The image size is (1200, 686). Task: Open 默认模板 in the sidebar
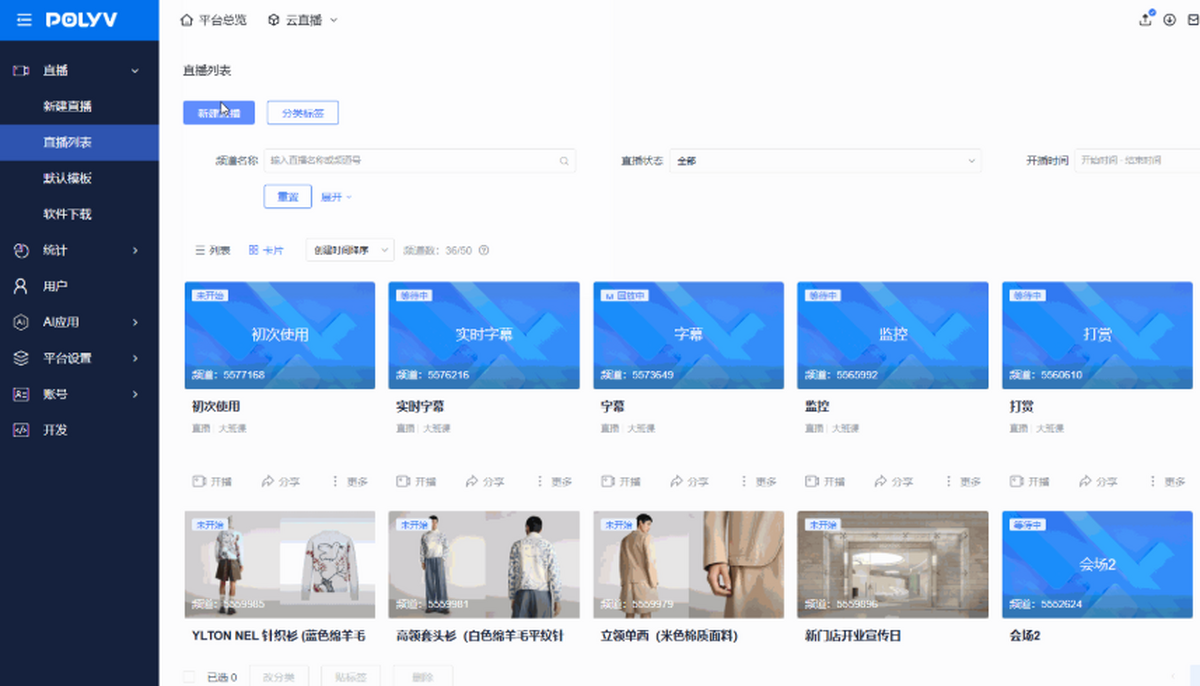[68, 178]
